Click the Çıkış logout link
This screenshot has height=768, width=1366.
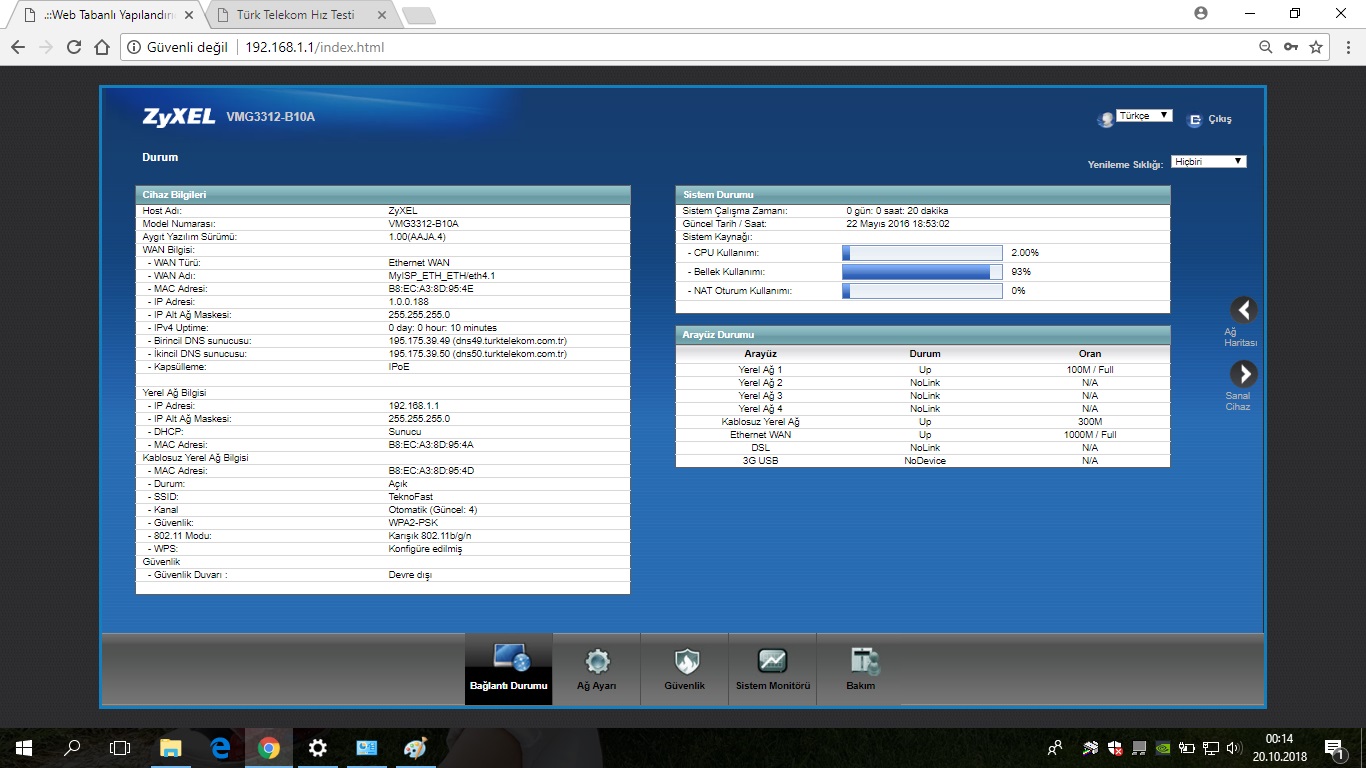click(x=1220, y=119)
